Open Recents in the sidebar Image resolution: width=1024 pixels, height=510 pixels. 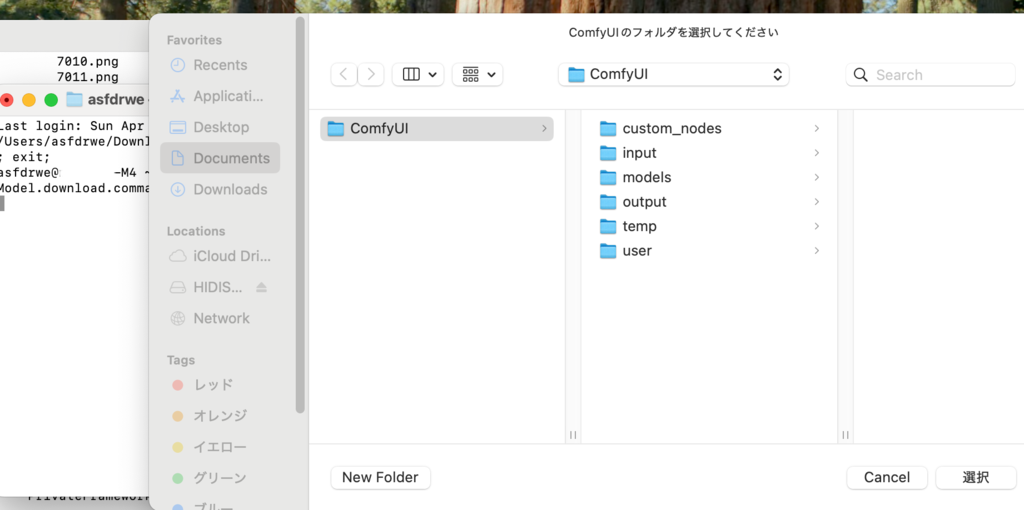pos(220,65)
